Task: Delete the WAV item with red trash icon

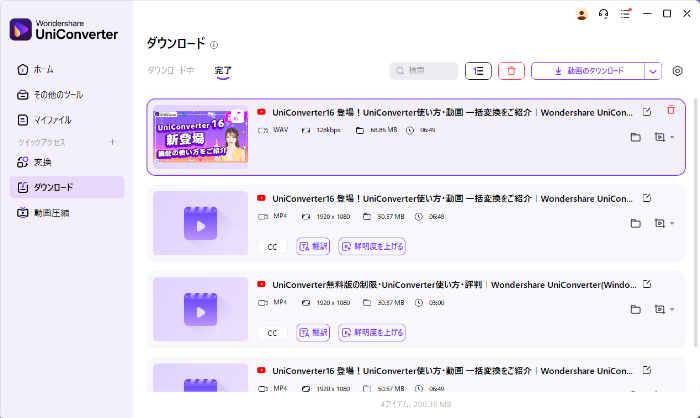Action: point(671,110)
